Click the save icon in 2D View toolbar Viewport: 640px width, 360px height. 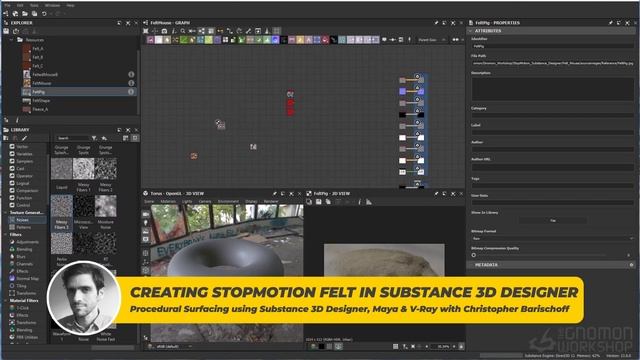(x=318, y=202)
